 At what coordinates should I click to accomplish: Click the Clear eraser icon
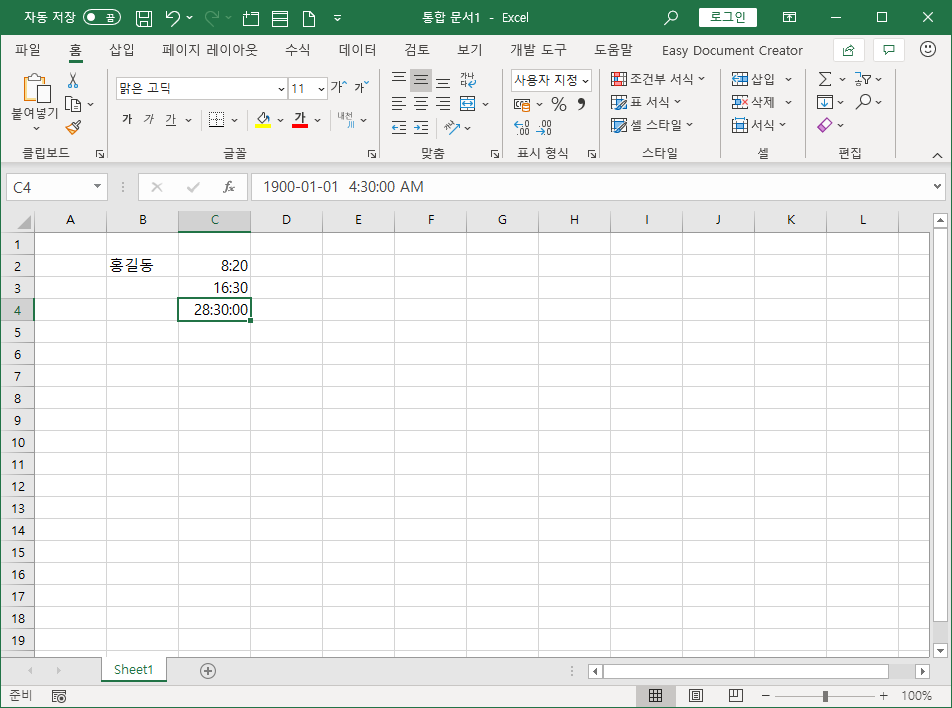pos(824,125)
